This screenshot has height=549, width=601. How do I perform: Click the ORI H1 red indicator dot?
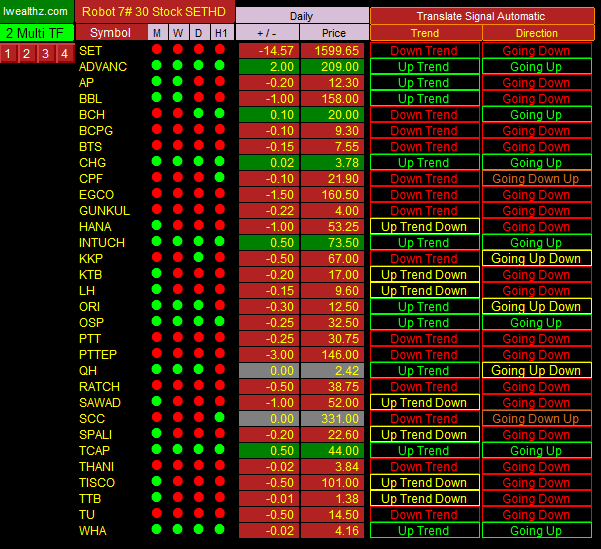pos(220,305)
